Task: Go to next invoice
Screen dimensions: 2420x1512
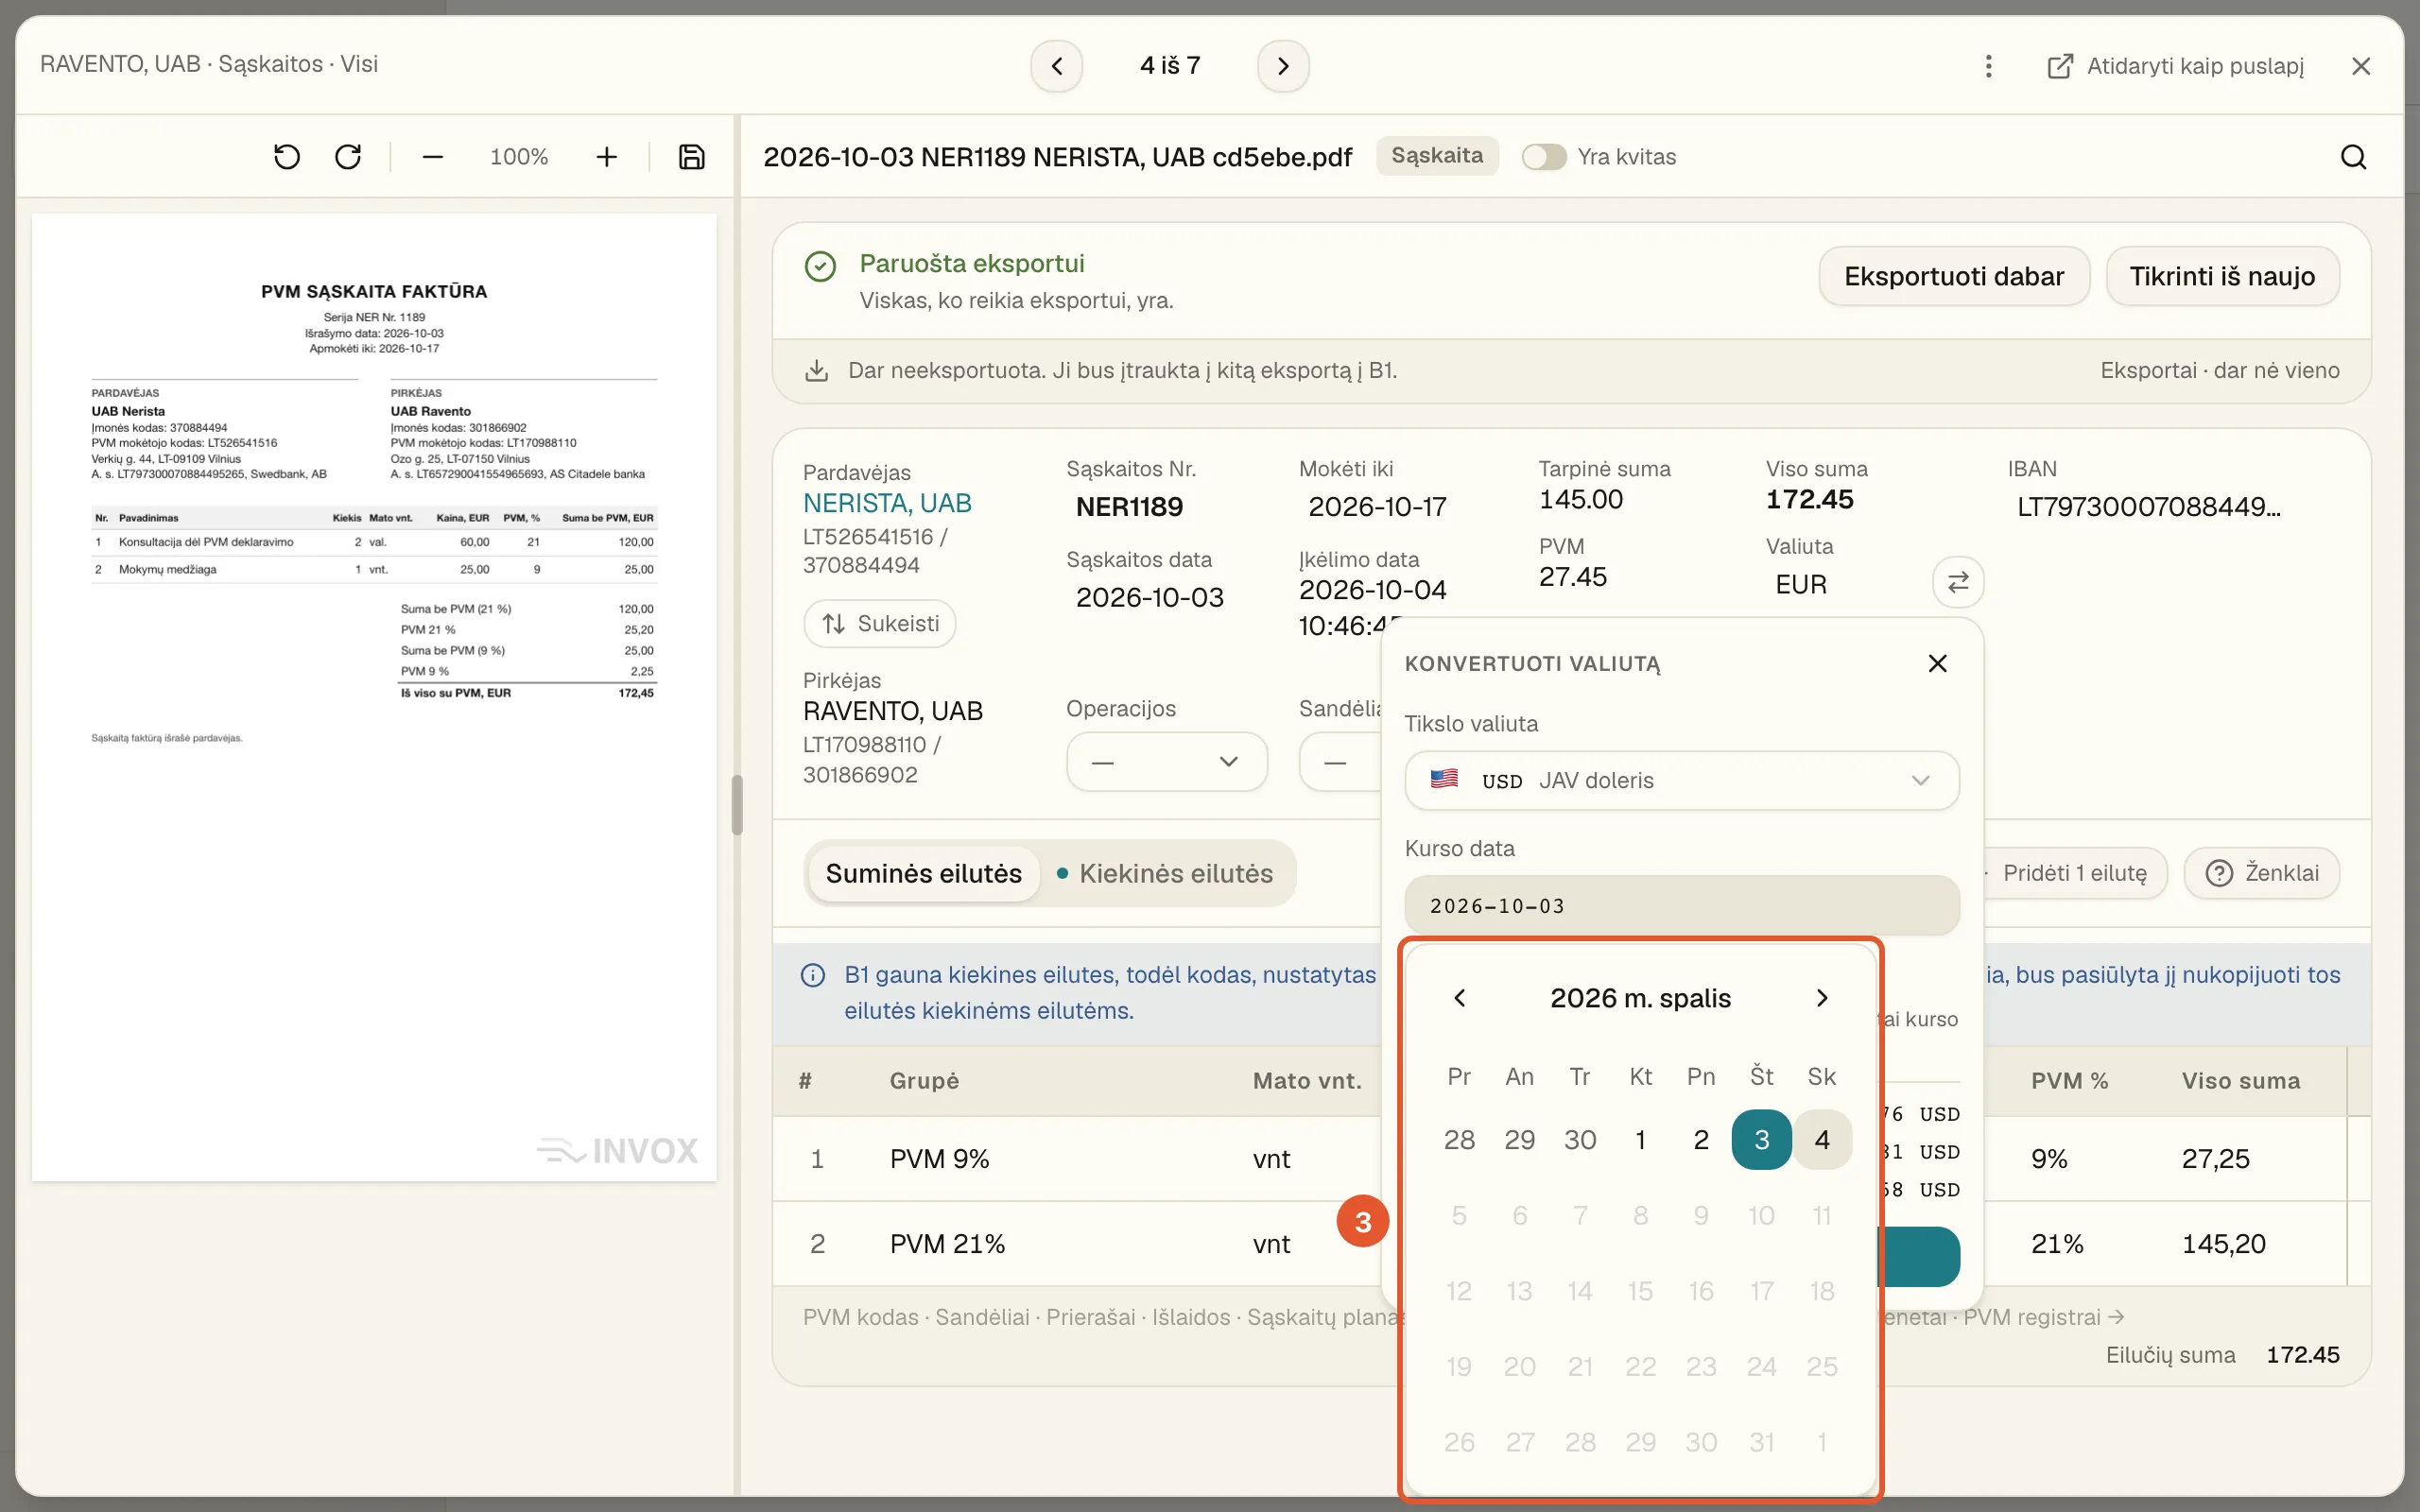Action: (1283, 66)
